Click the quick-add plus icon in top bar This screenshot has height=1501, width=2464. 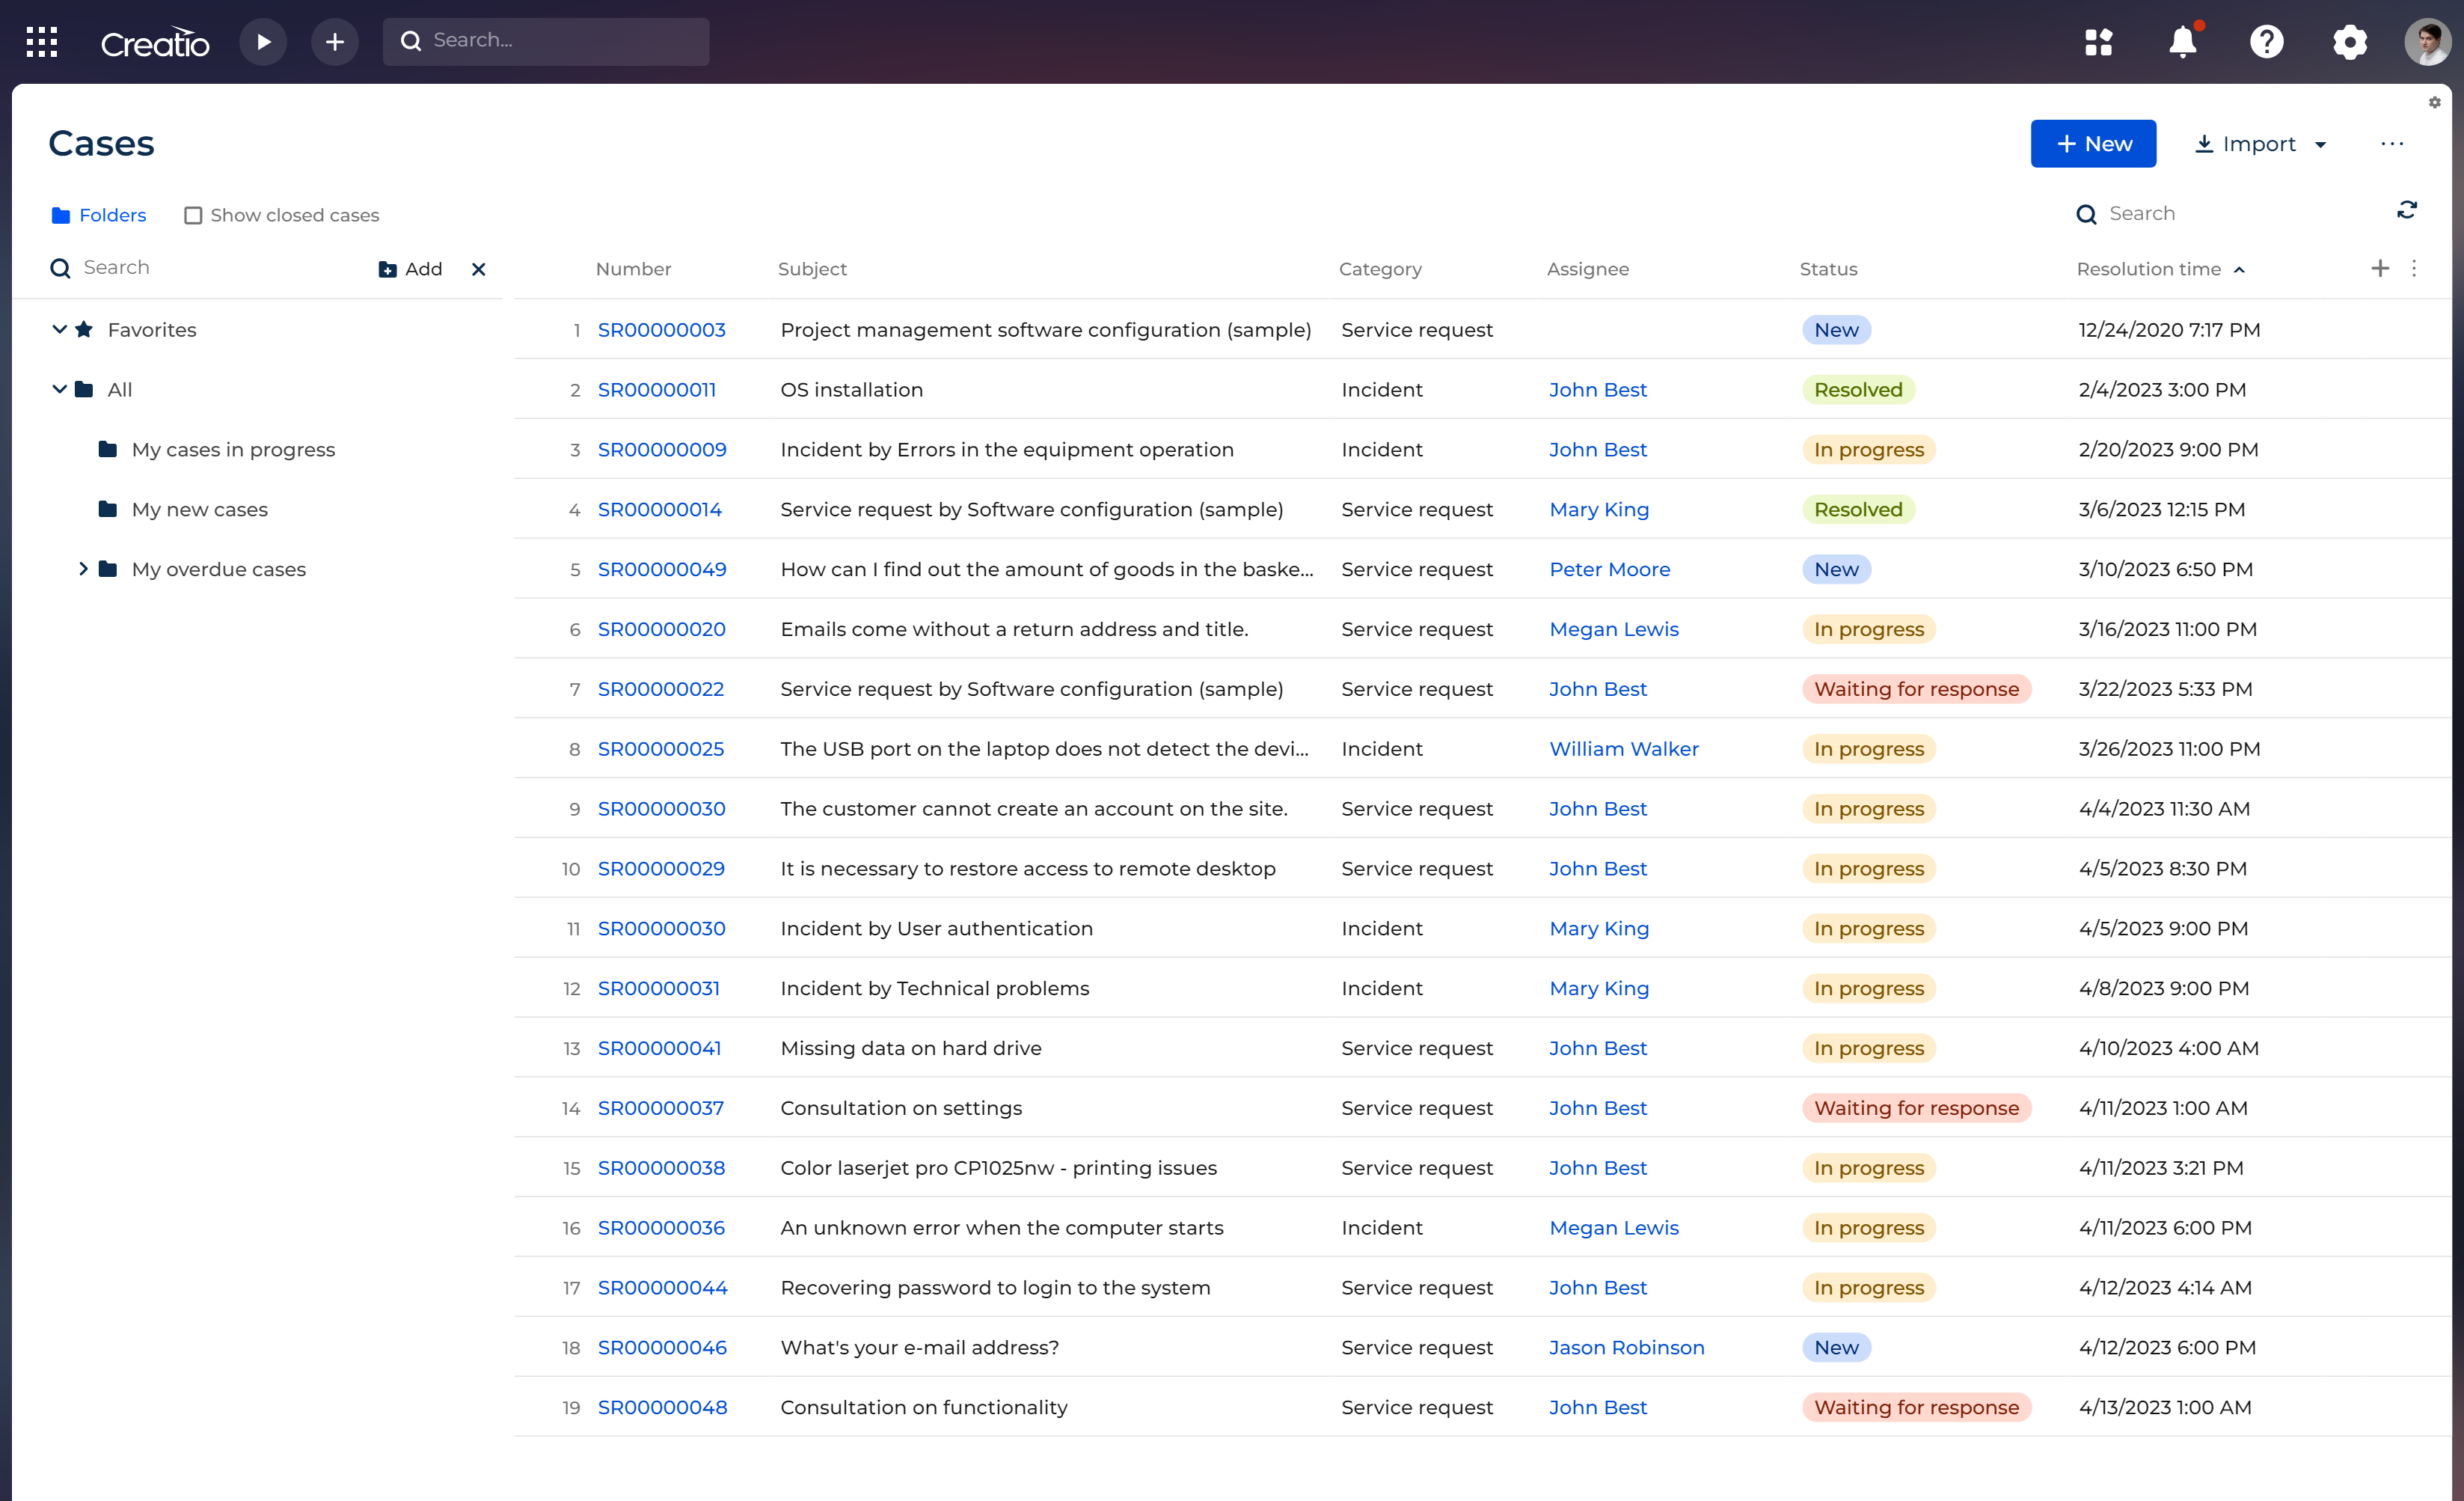pyautogui.click(x=335, y=41)
